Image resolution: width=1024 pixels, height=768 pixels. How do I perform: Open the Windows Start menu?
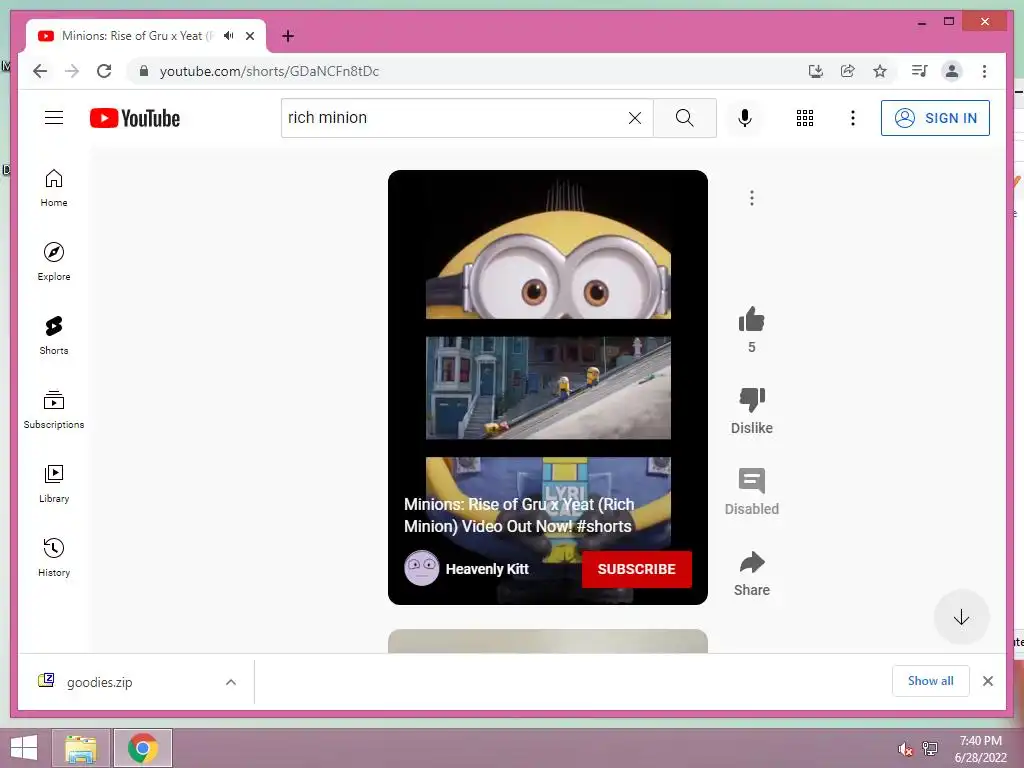click(x=24, y=748)
